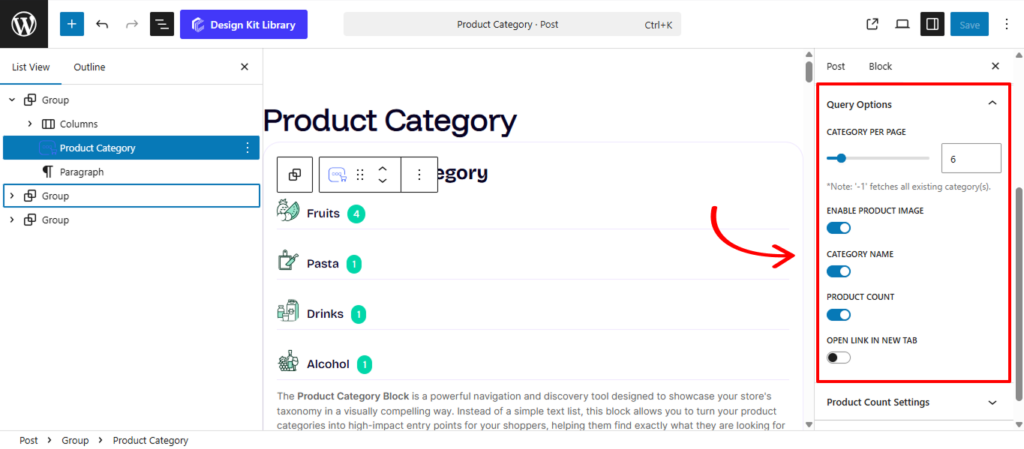Viewport: 1024px width, 449px height.
Task: Open the Design Kit Library
Action: pos(244,24)
